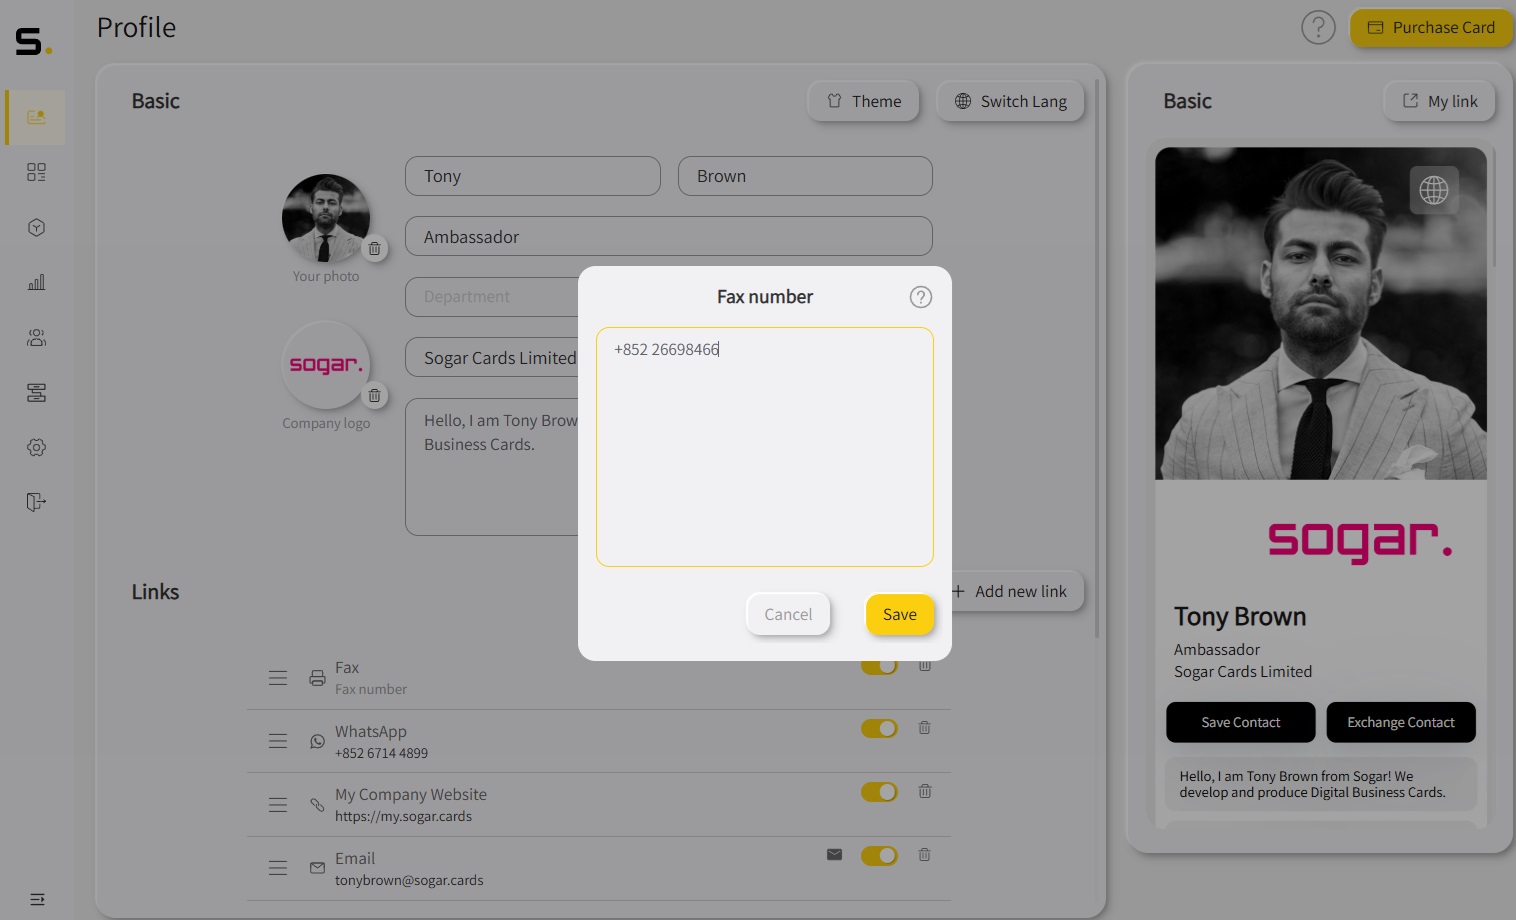Toggle the Email link switch
The image size is (1516, 920).
pyautogui.click(x=879, y=856)
